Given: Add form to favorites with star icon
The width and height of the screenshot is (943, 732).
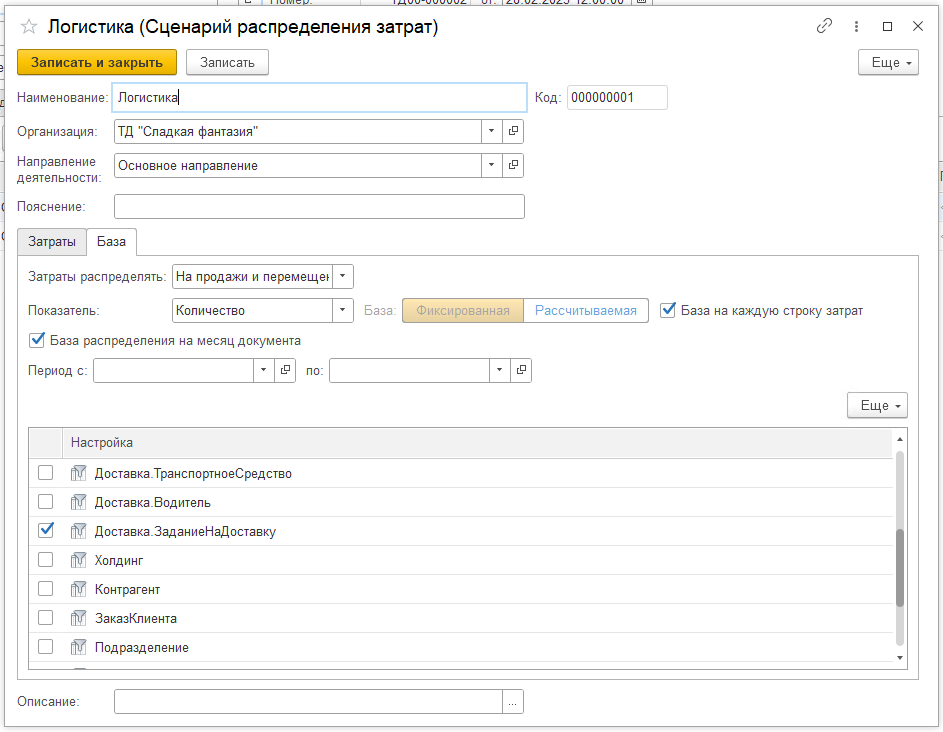Looking at the screenshot, I should pyautogui.click(x=29, y=28).
